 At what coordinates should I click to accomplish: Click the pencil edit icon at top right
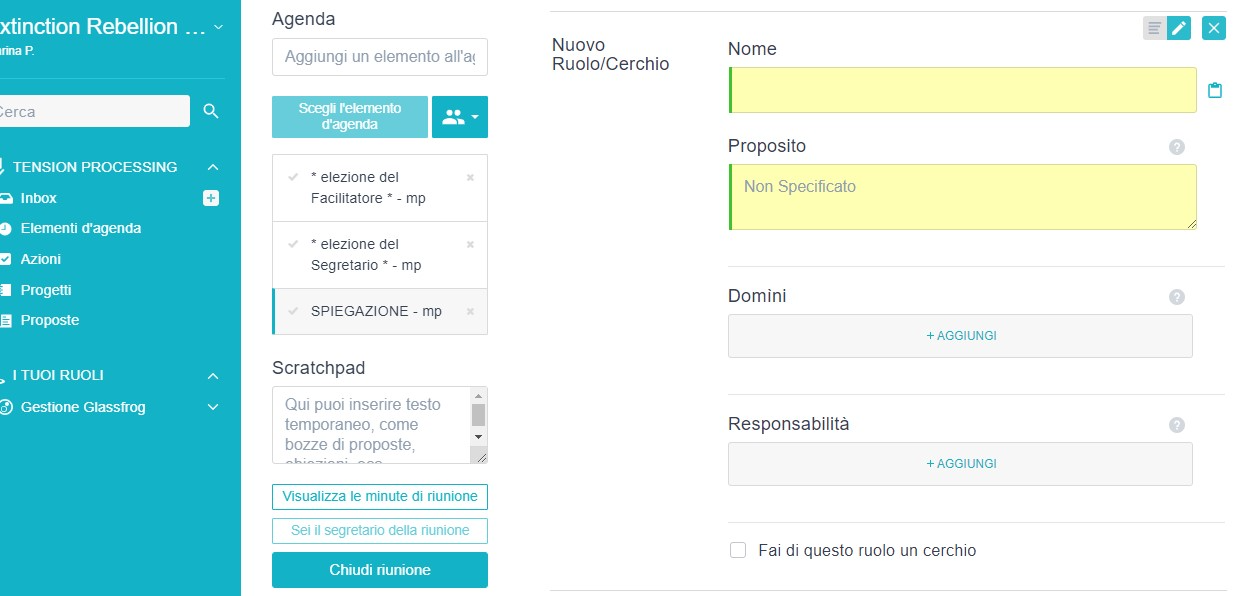1180,28
